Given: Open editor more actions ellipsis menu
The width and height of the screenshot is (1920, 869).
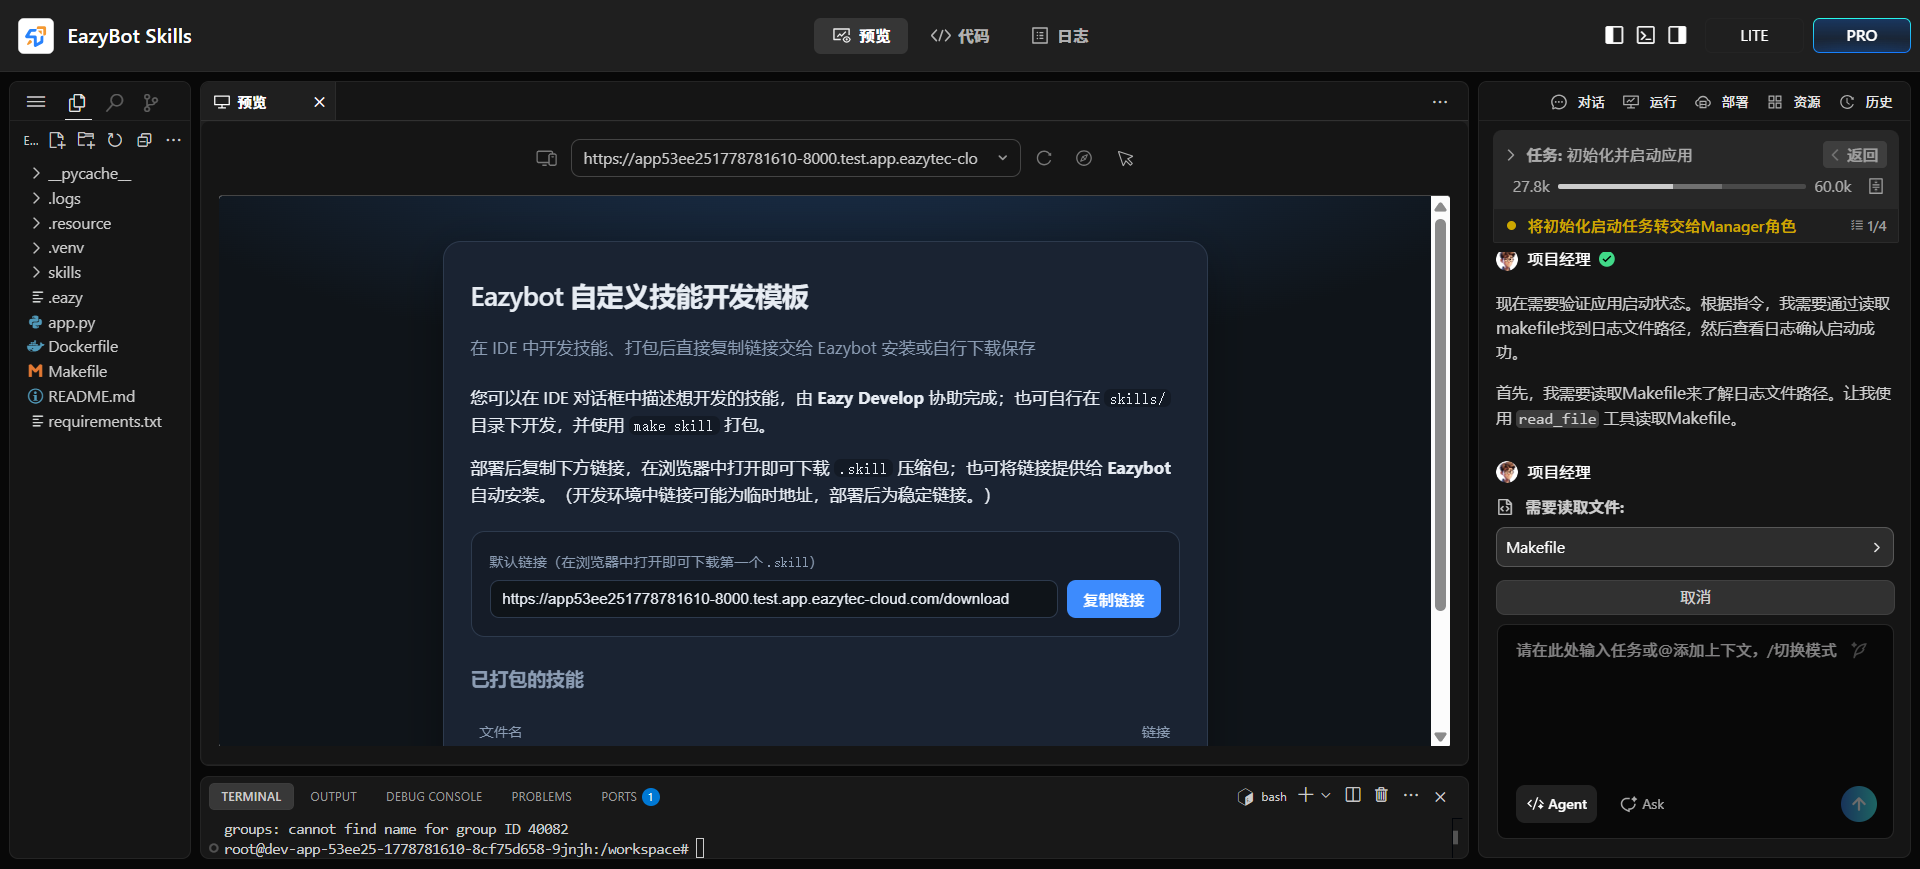Looking at the screenshot, I should (x=1440, y=102).
